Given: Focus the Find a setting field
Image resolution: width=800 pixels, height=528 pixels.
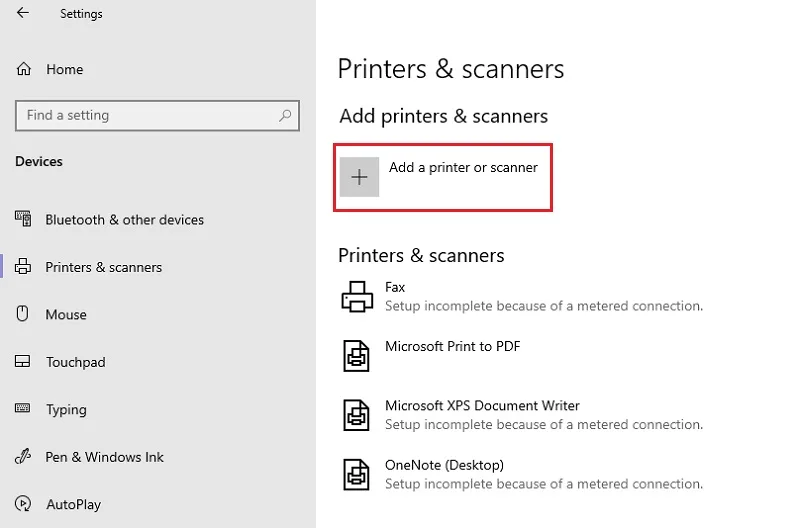Looking at the screenshot, I should click(x=157, y=116).
